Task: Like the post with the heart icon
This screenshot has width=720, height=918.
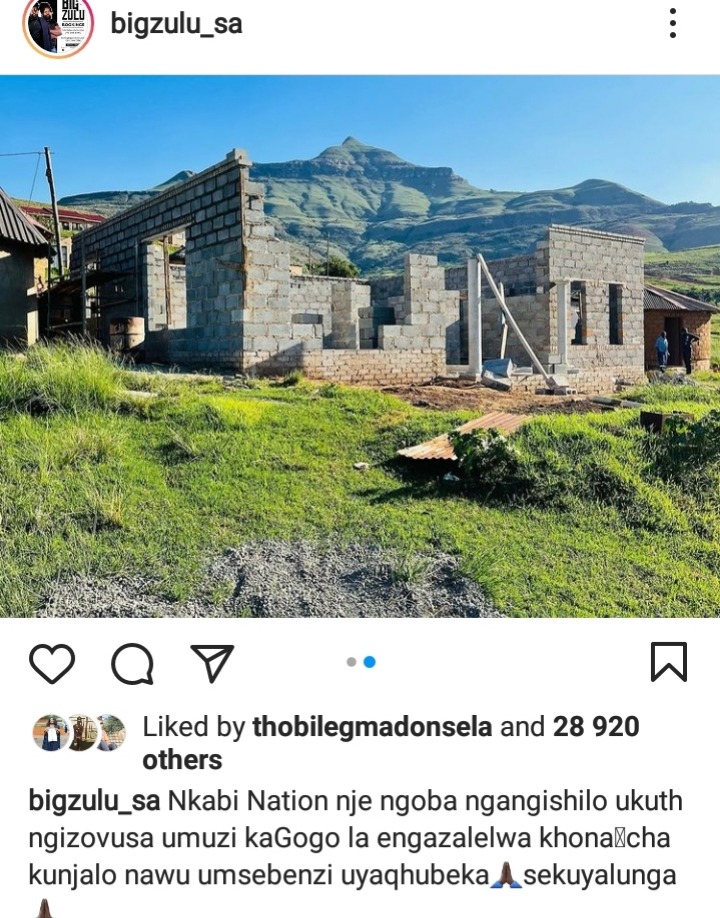Action: pos(52,663)
